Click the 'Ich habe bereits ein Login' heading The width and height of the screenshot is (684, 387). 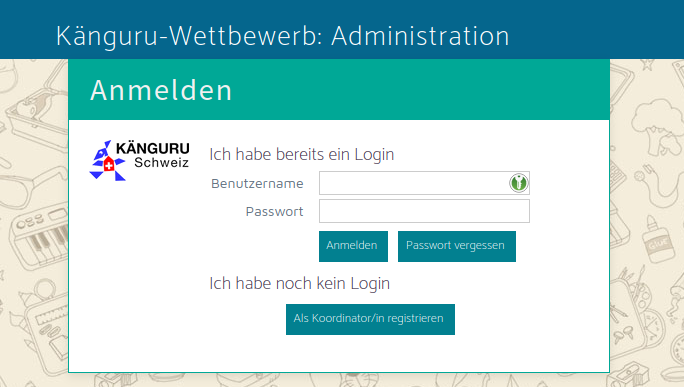[301, 154]
